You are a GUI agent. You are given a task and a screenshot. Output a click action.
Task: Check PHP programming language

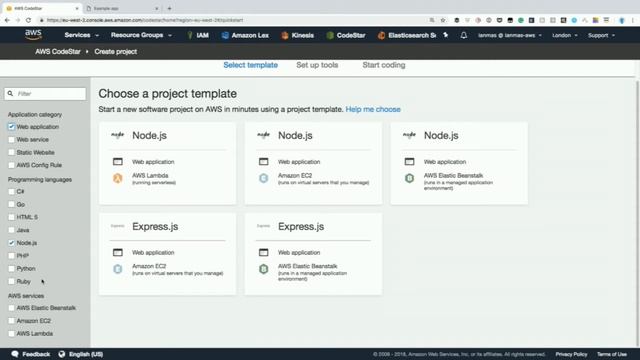click(11, 256)
